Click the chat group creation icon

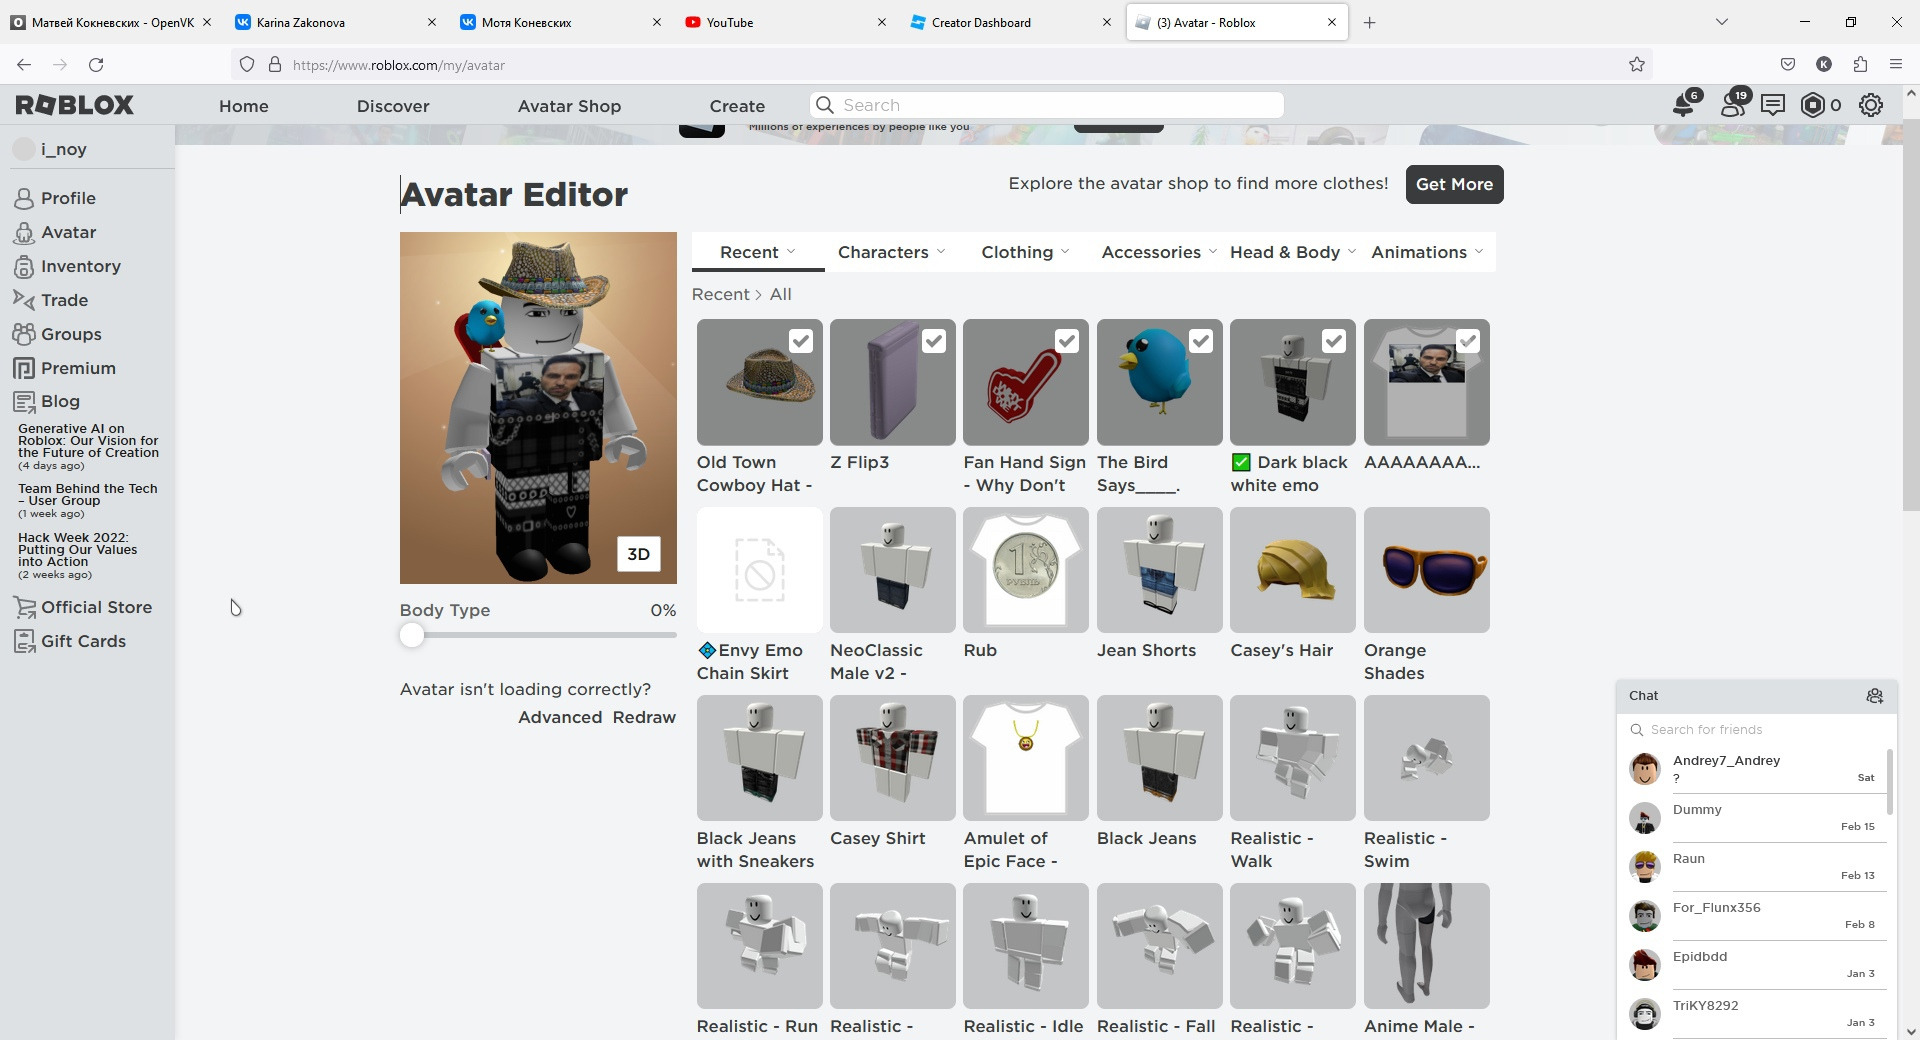(x=1874, y=696)
